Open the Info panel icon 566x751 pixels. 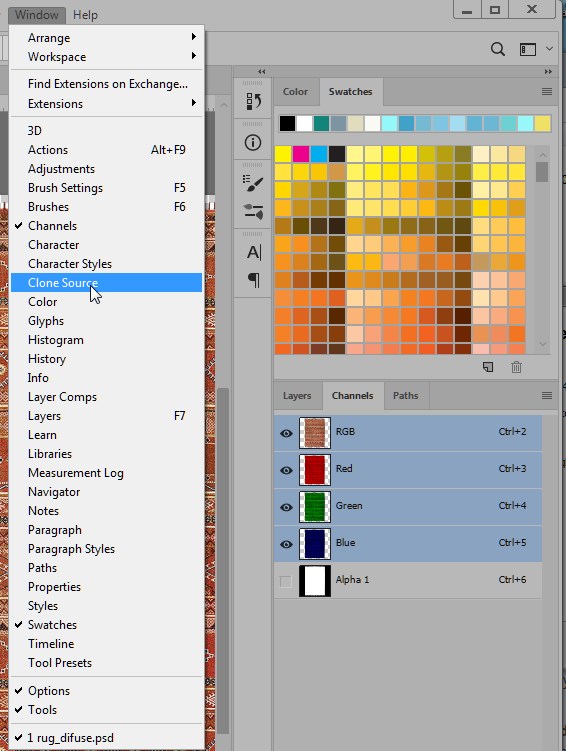pyautogui.click(x=253, y=143)
